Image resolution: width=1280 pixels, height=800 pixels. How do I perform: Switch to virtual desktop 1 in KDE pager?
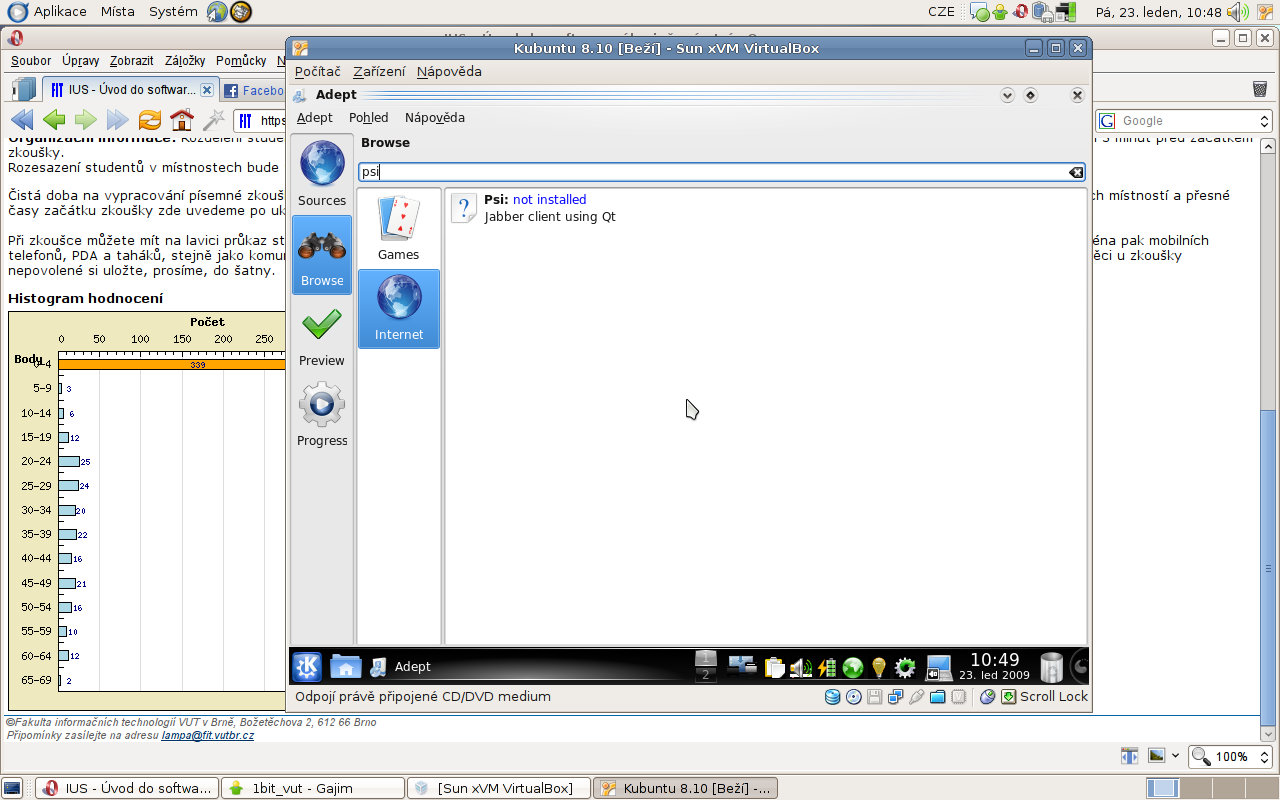pos(706,658)
